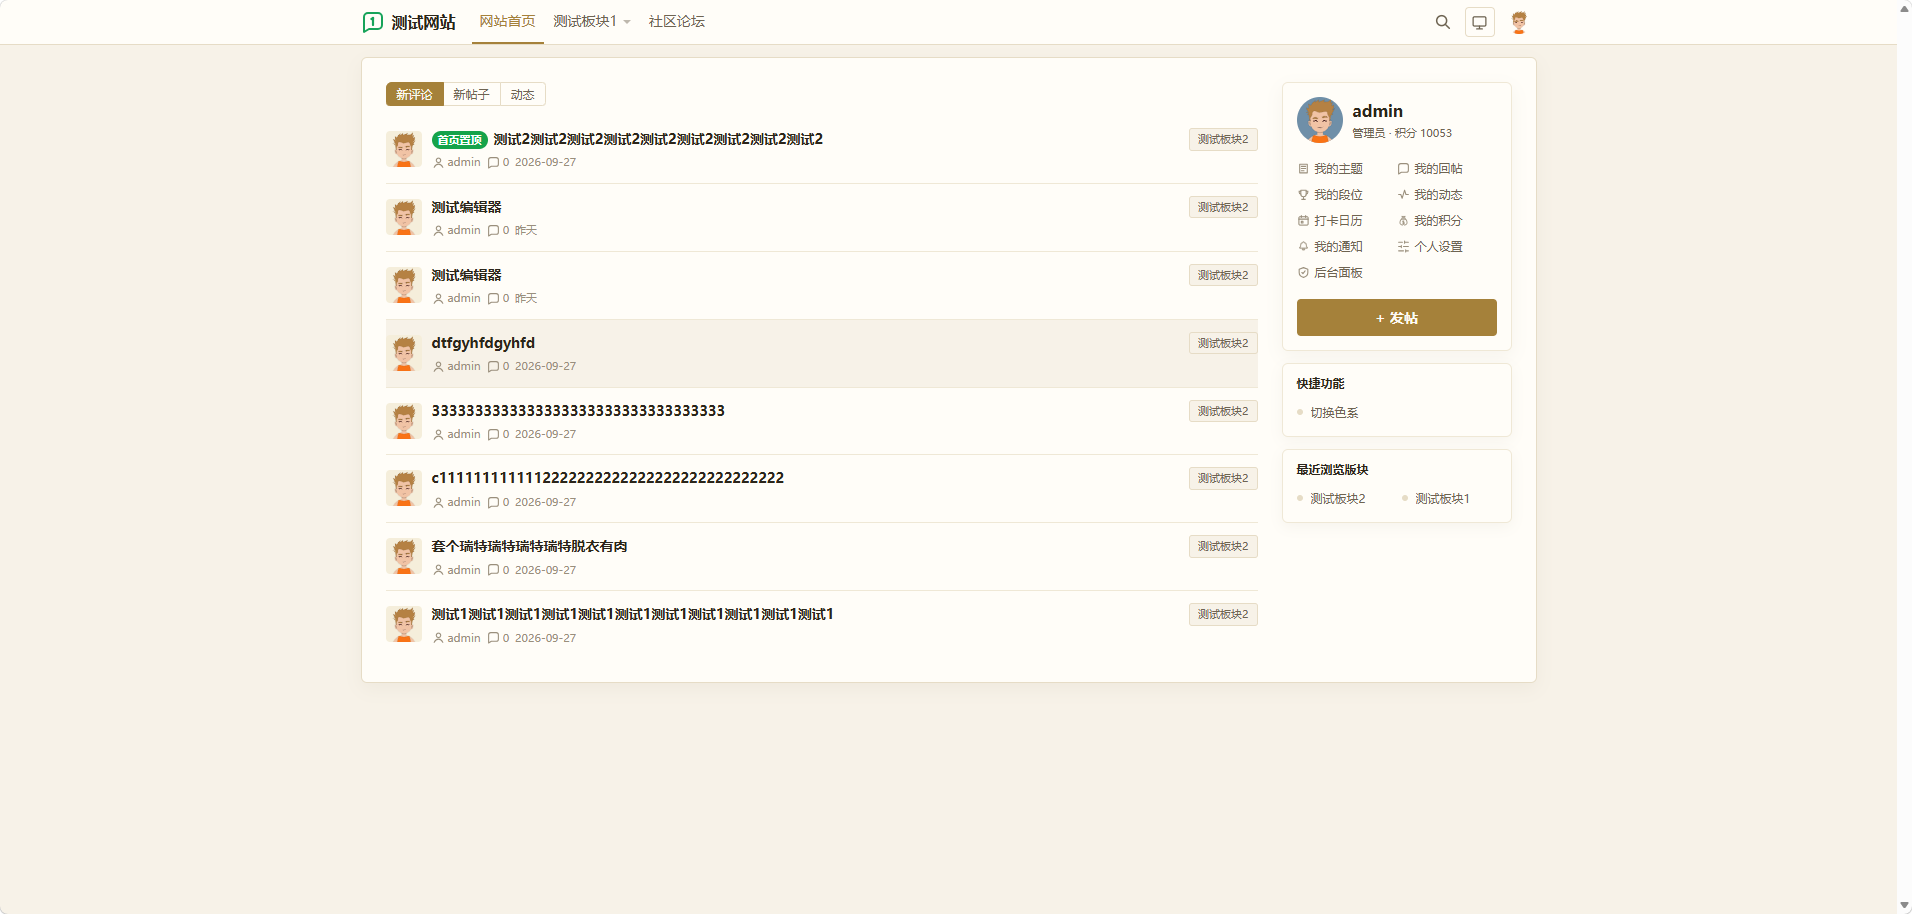Click the admin avatar in profile card

[1320, 120]
